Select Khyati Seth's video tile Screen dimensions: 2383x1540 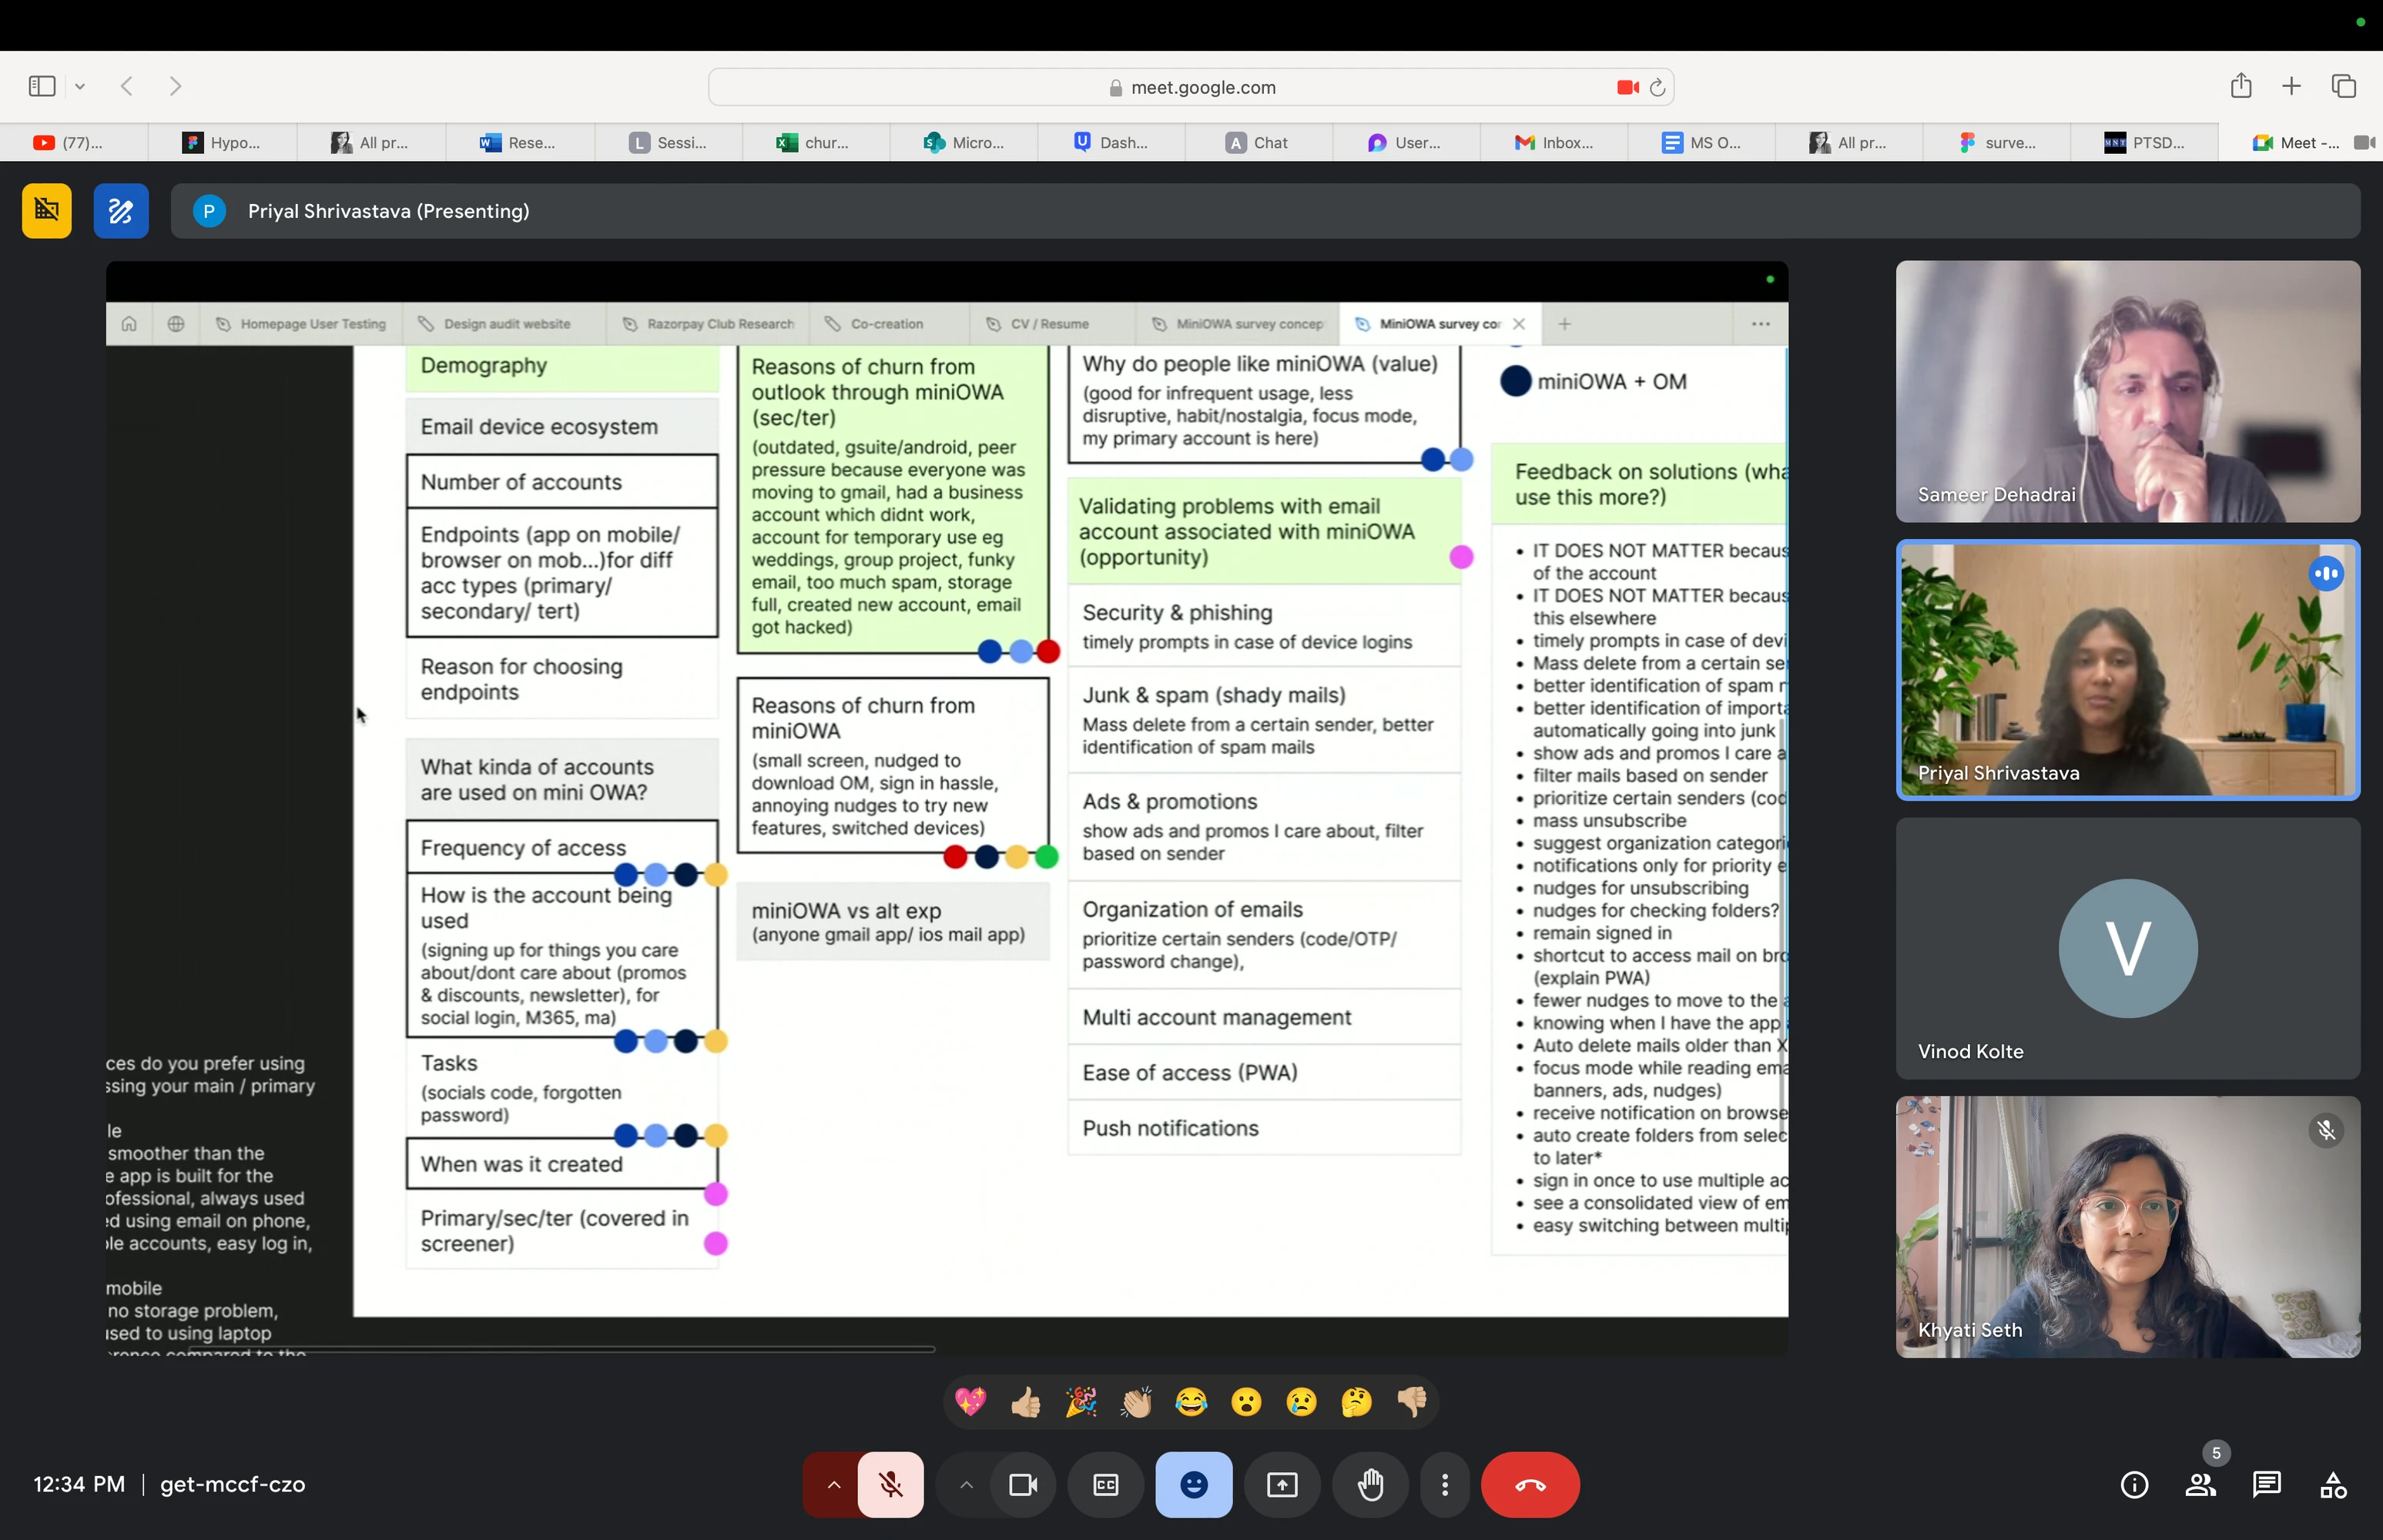(x=2127, y=1227)
